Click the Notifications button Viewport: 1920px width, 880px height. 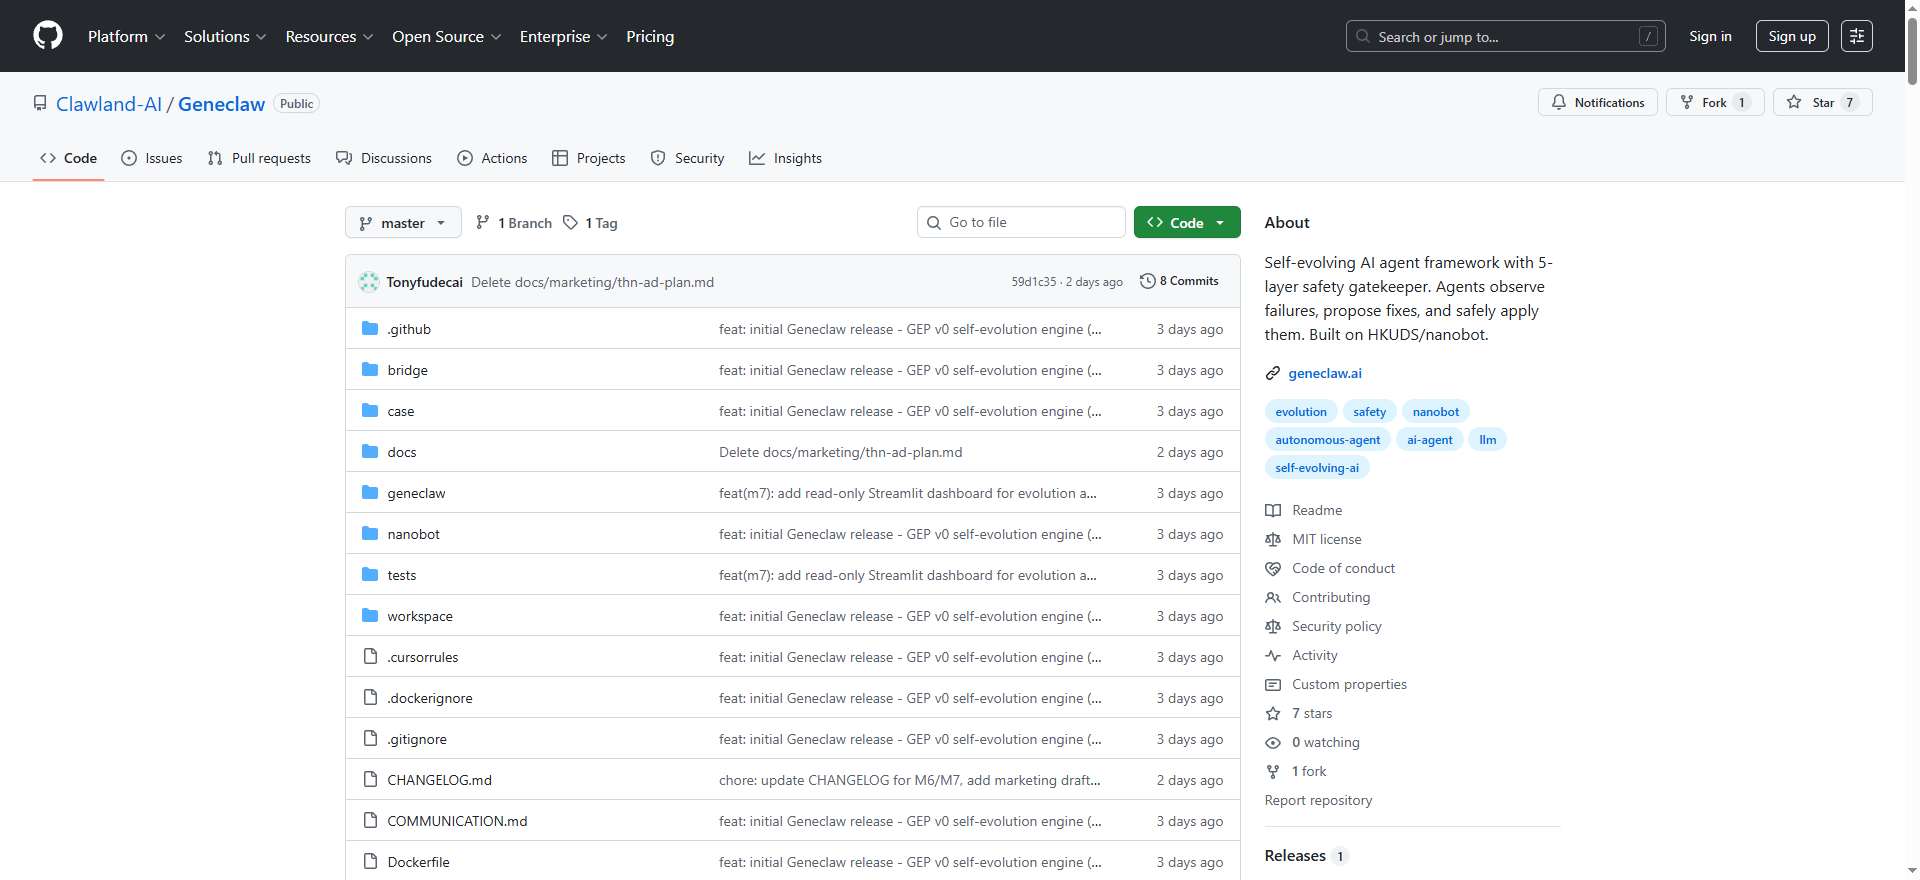point(1598,102)
